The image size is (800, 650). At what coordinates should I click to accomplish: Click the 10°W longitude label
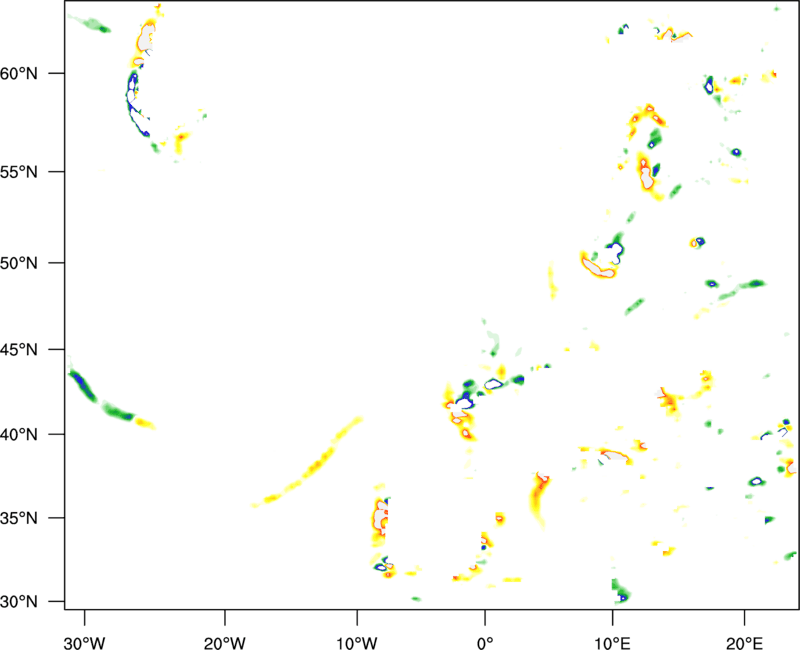click(357, 643)
